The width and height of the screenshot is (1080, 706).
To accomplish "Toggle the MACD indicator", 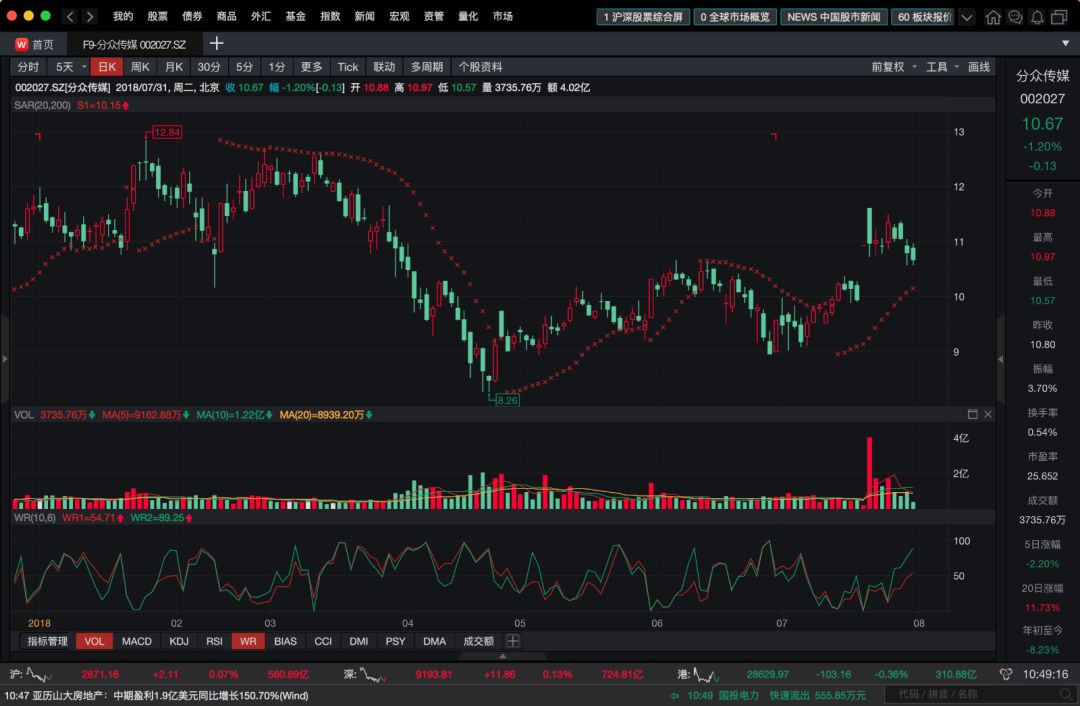I will click(x=137, y=641).
